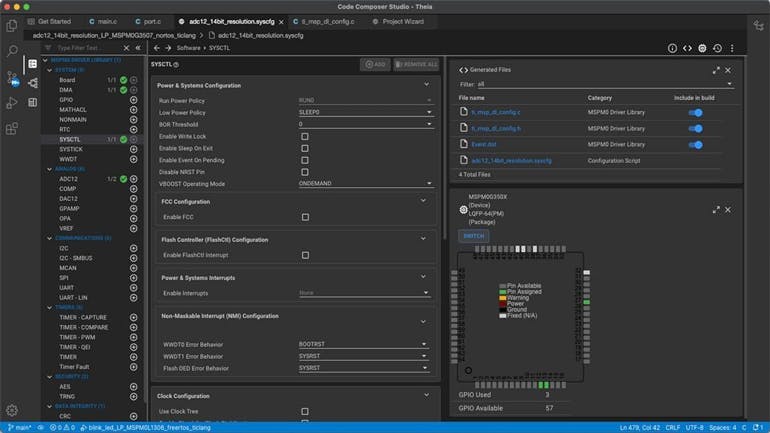The image size is (770, 433).
Task: Add a MATHACL module with plus icon
Action: (134, 109)
